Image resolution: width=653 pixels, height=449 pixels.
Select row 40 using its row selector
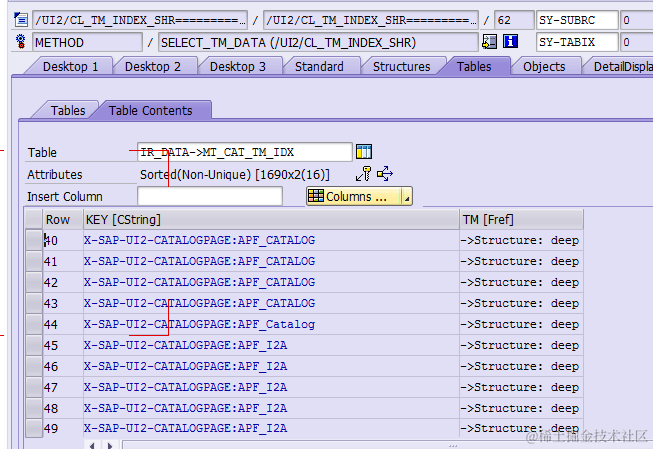click(x=34, y=240)
